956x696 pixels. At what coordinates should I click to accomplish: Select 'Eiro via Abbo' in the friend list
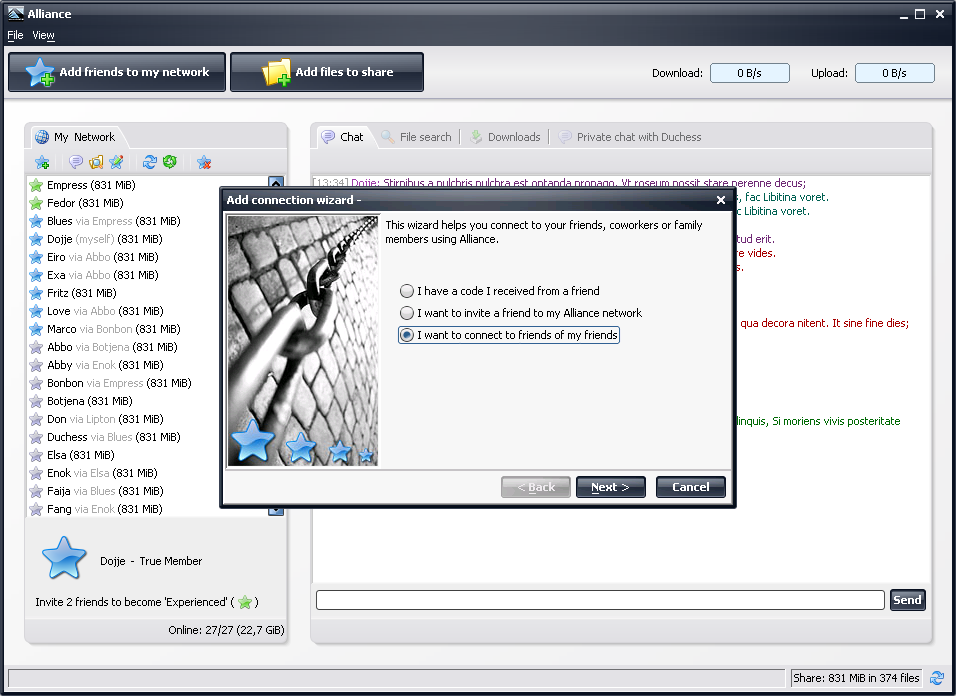tap(102, 257)
